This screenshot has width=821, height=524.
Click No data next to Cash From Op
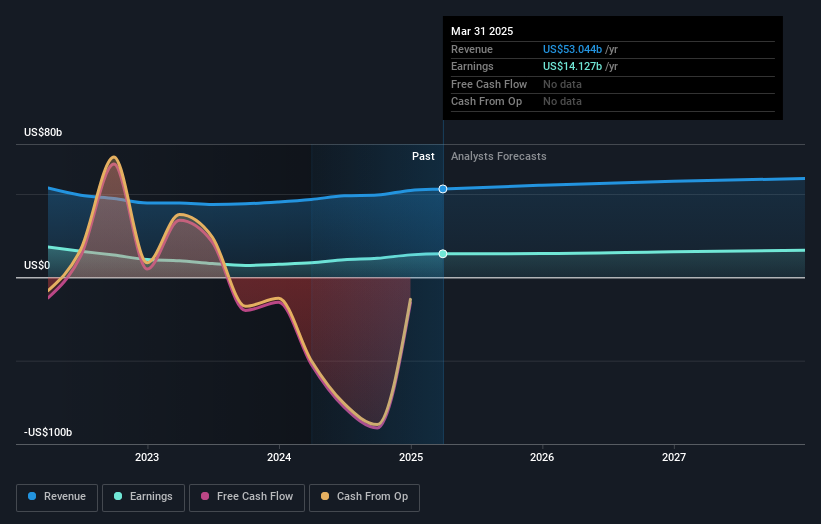tap(562, 102)
